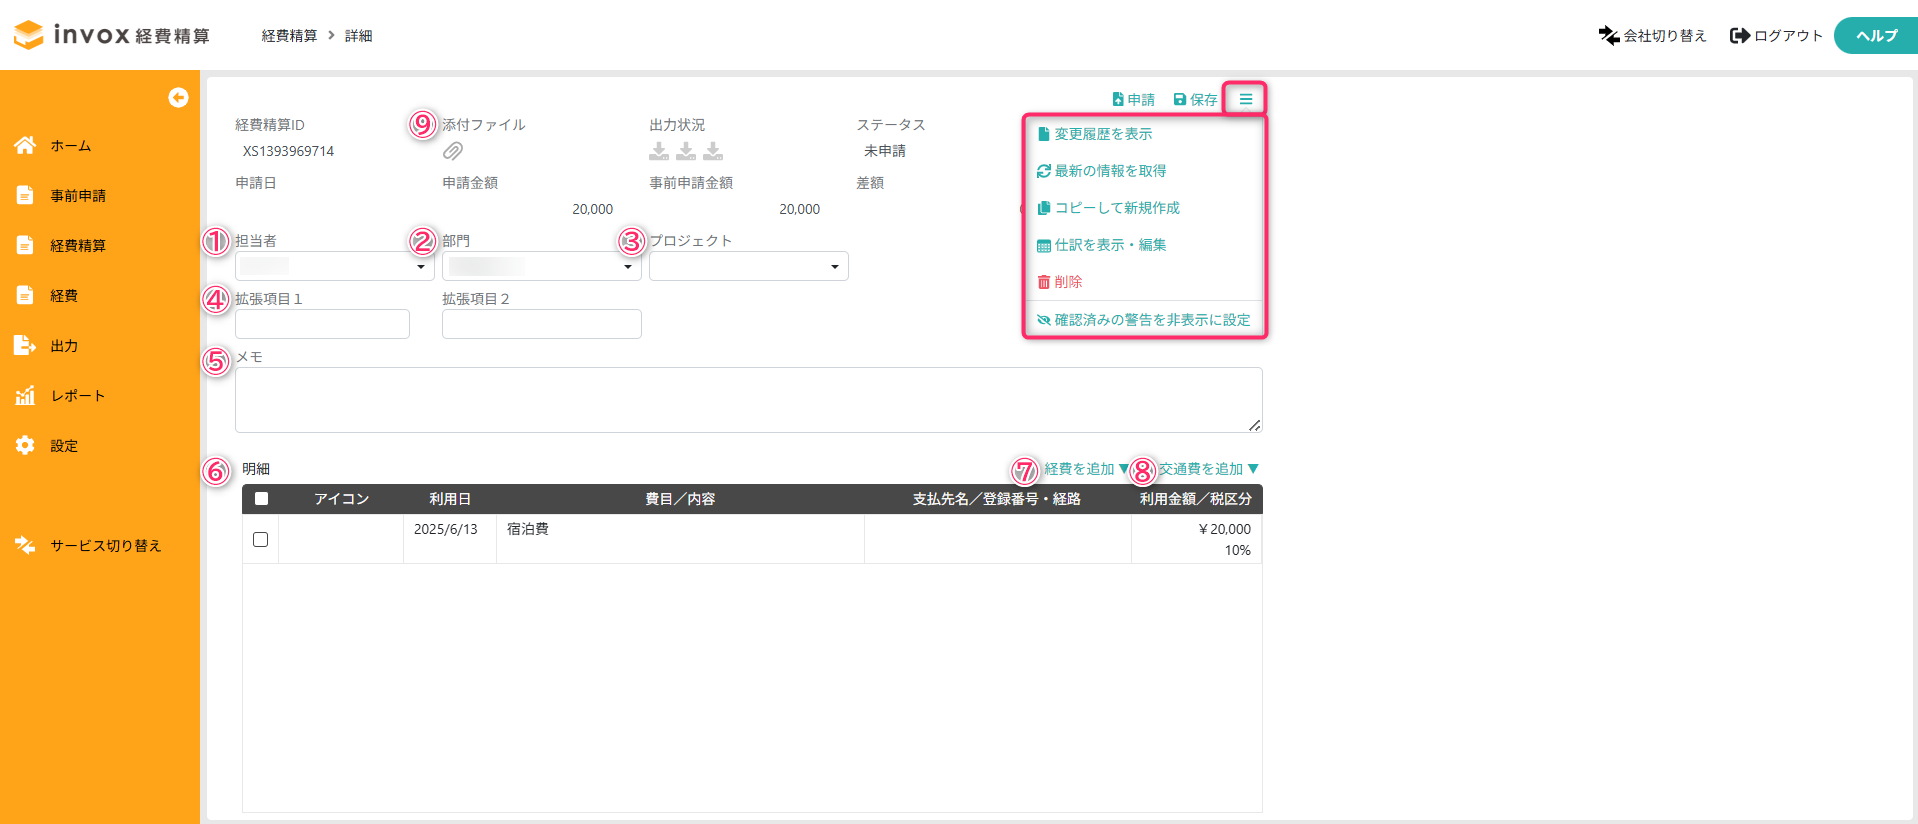Open ホーム from the sidebar
This screenshot has width=1918, height=824.
[x=70, y=146]
